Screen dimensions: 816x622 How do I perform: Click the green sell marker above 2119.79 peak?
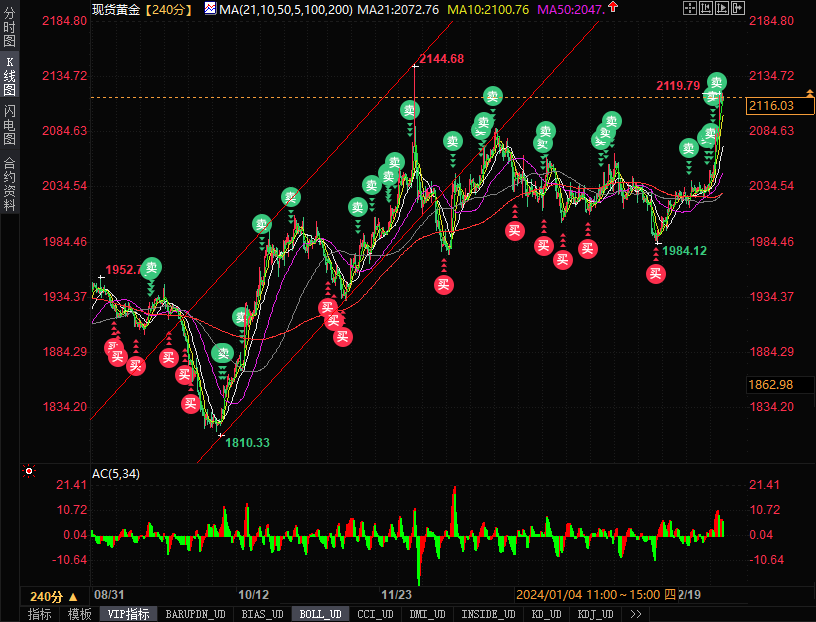point(716,82)
